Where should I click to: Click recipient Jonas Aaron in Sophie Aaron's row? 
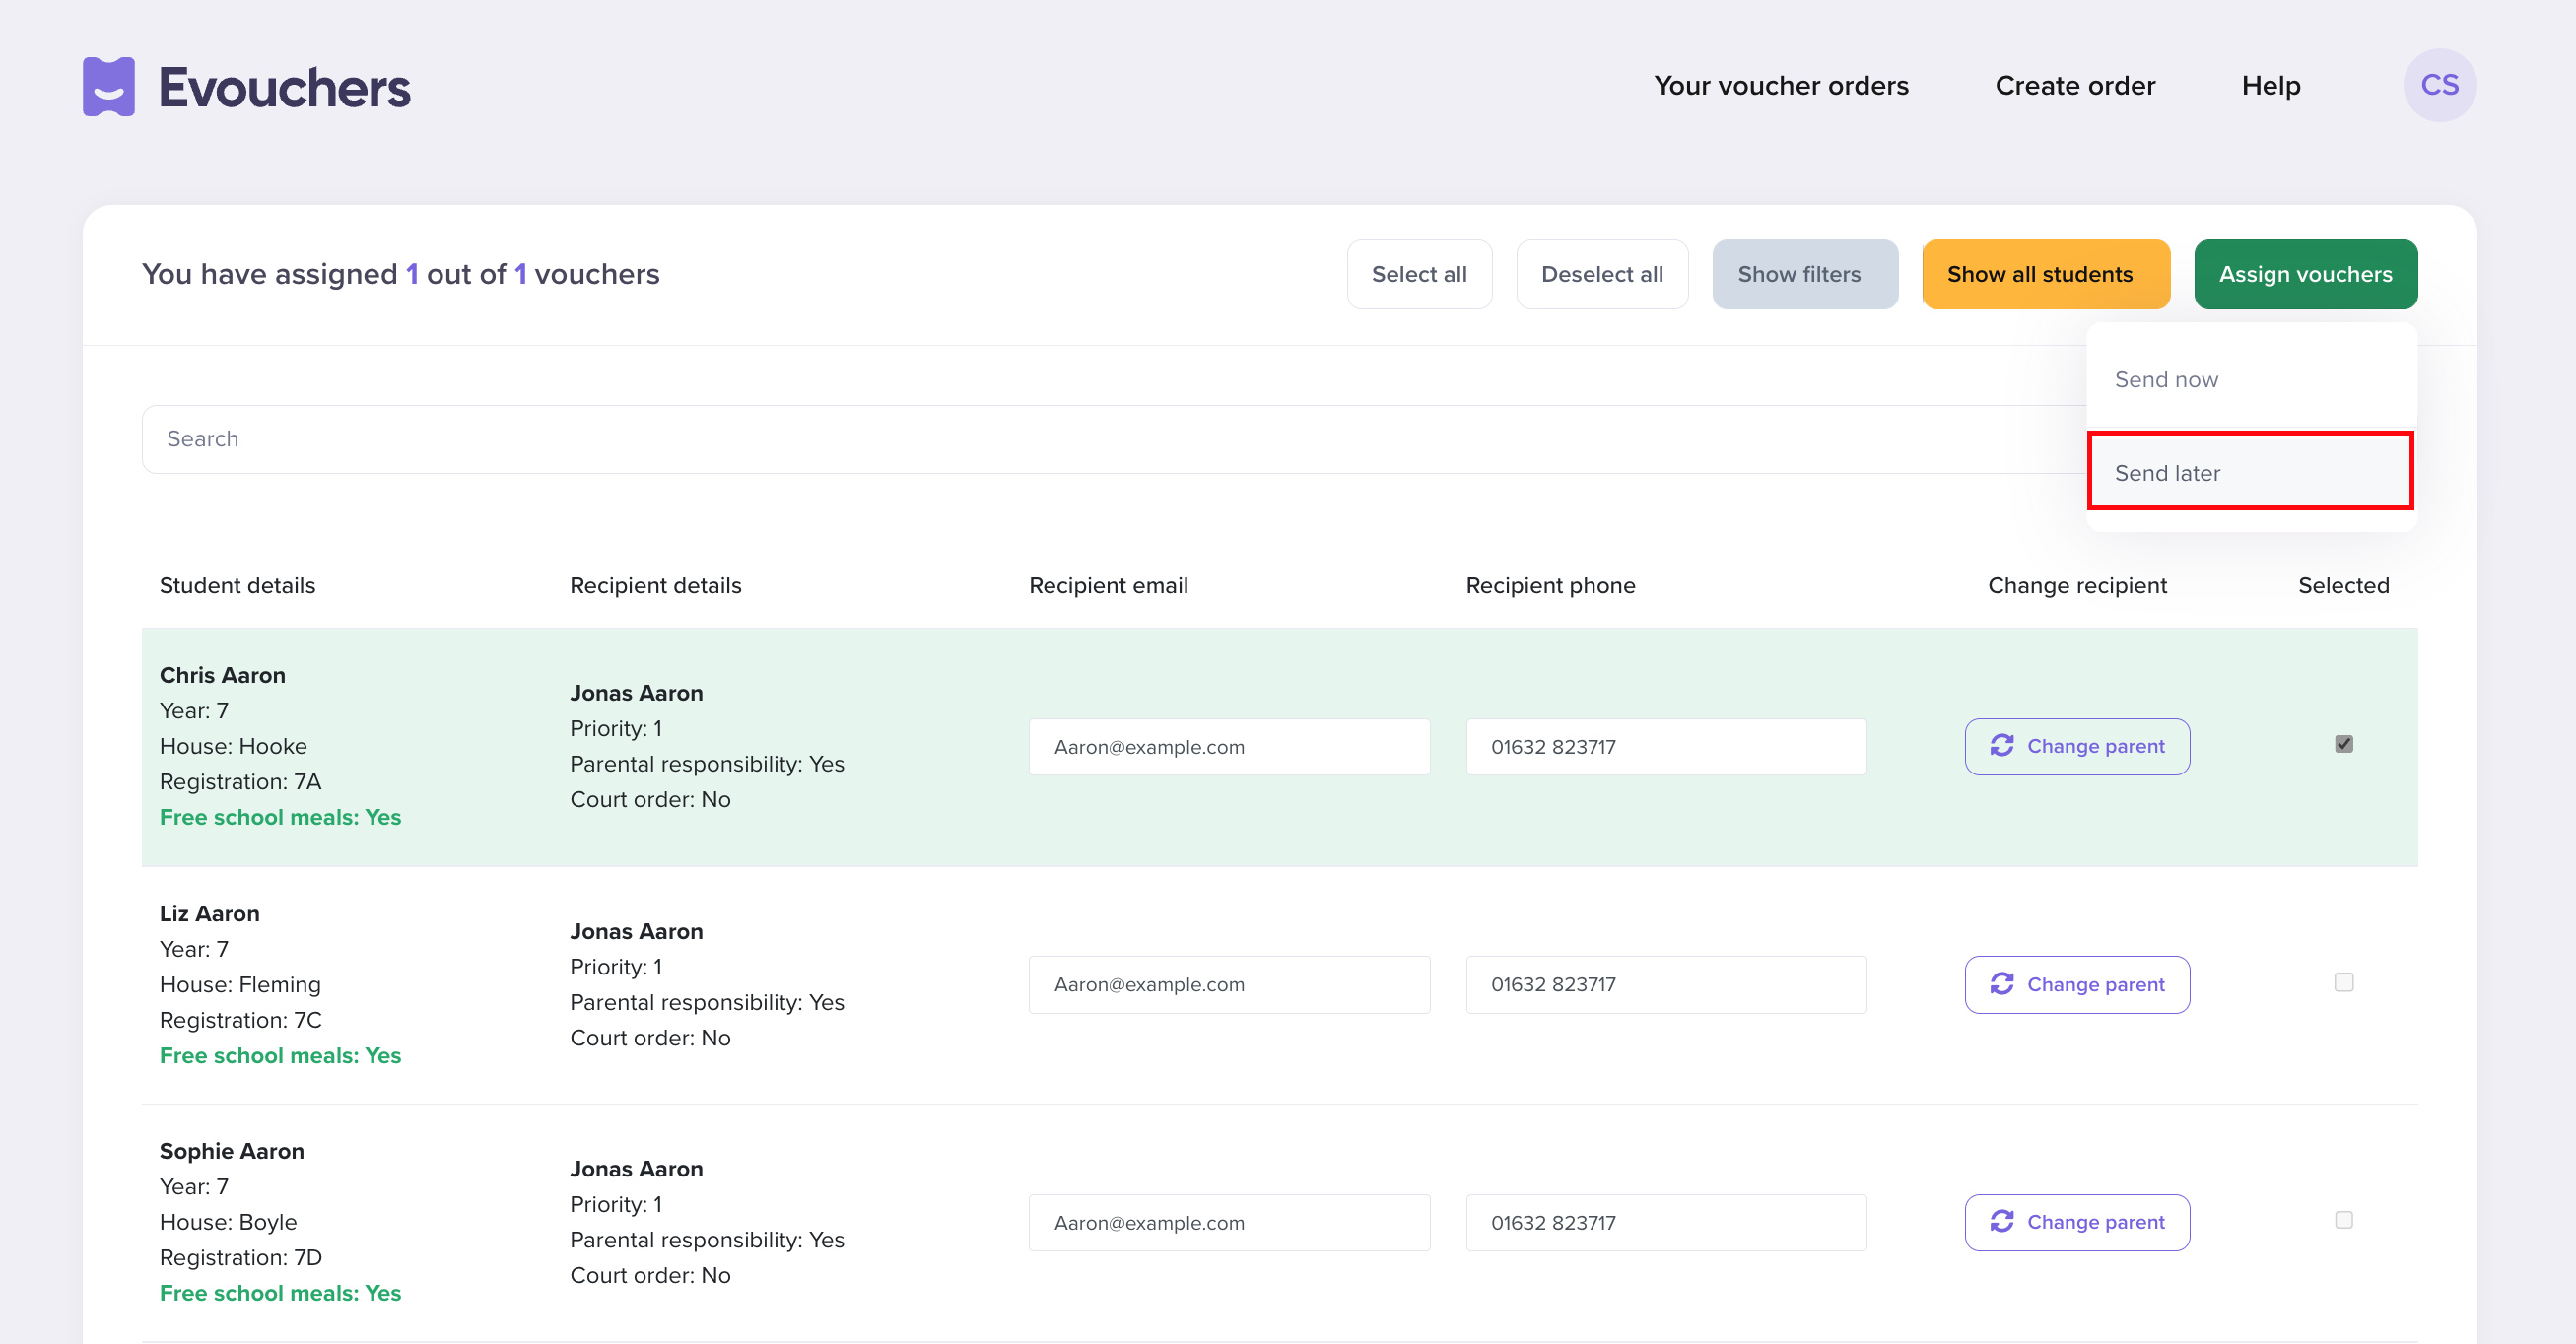point(636,1169)
